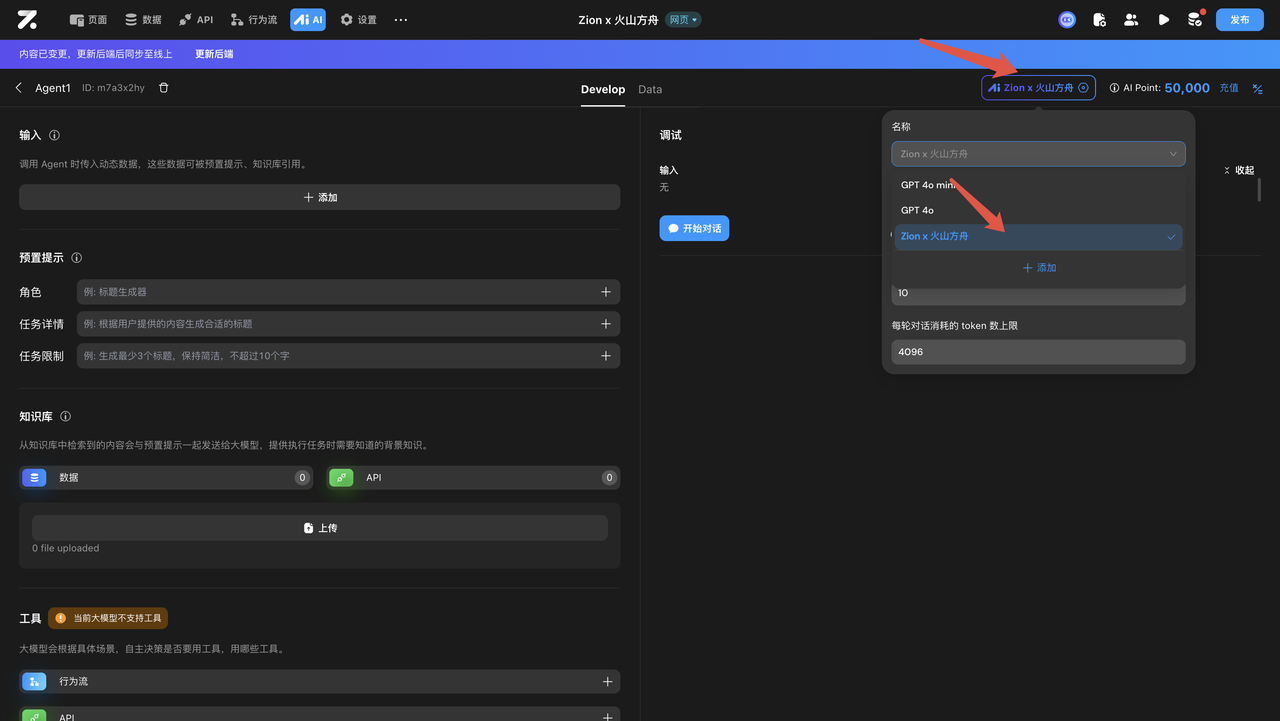Image resolution: width=1280 pixels, height=721 pixels.
Task: Click 收起 to collapse the debug panel
Action: (1239, 170)
